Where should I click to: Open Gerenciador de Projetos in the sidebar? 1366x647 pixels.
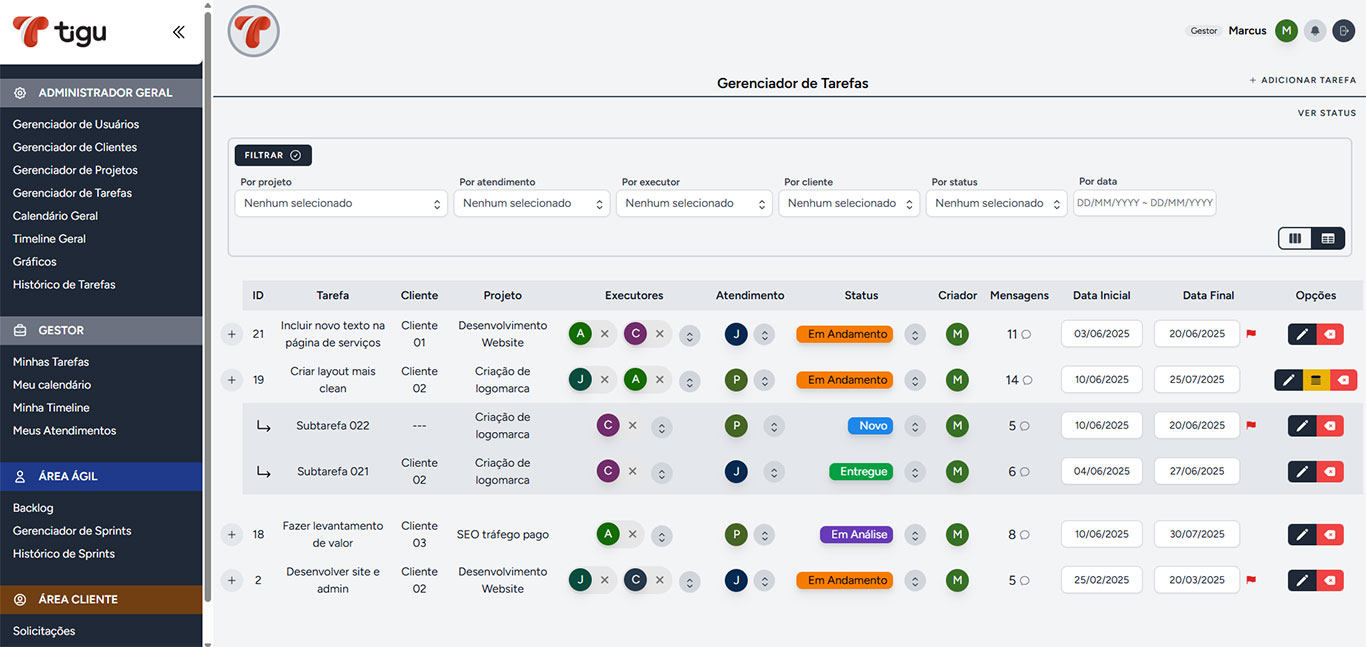(x=75, y=170)
